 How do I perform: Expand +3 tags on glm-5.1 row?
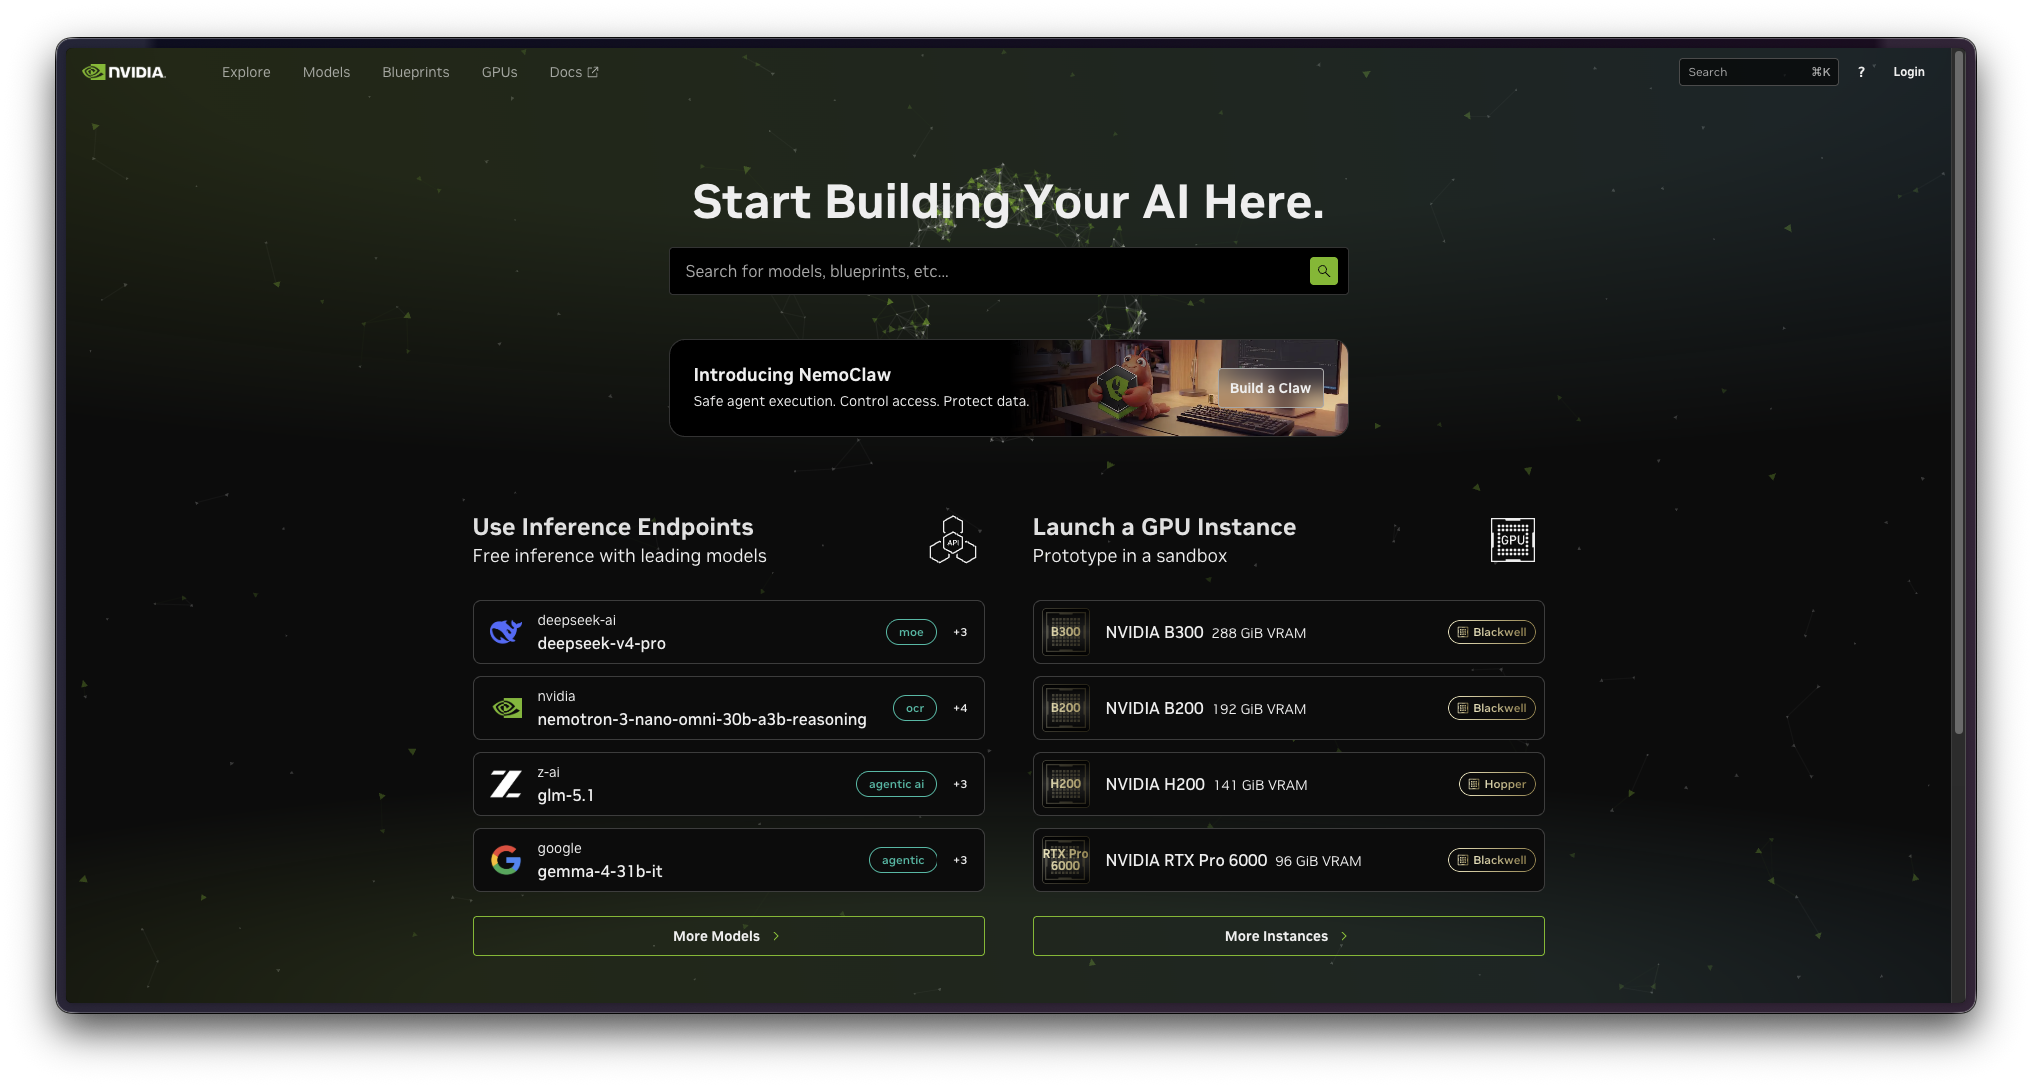pyautogui.click(x=960, y=784)
